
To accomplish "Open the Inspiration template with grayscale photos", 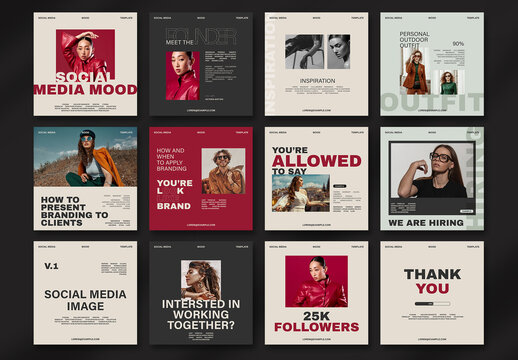I will [x=316, y=64].
